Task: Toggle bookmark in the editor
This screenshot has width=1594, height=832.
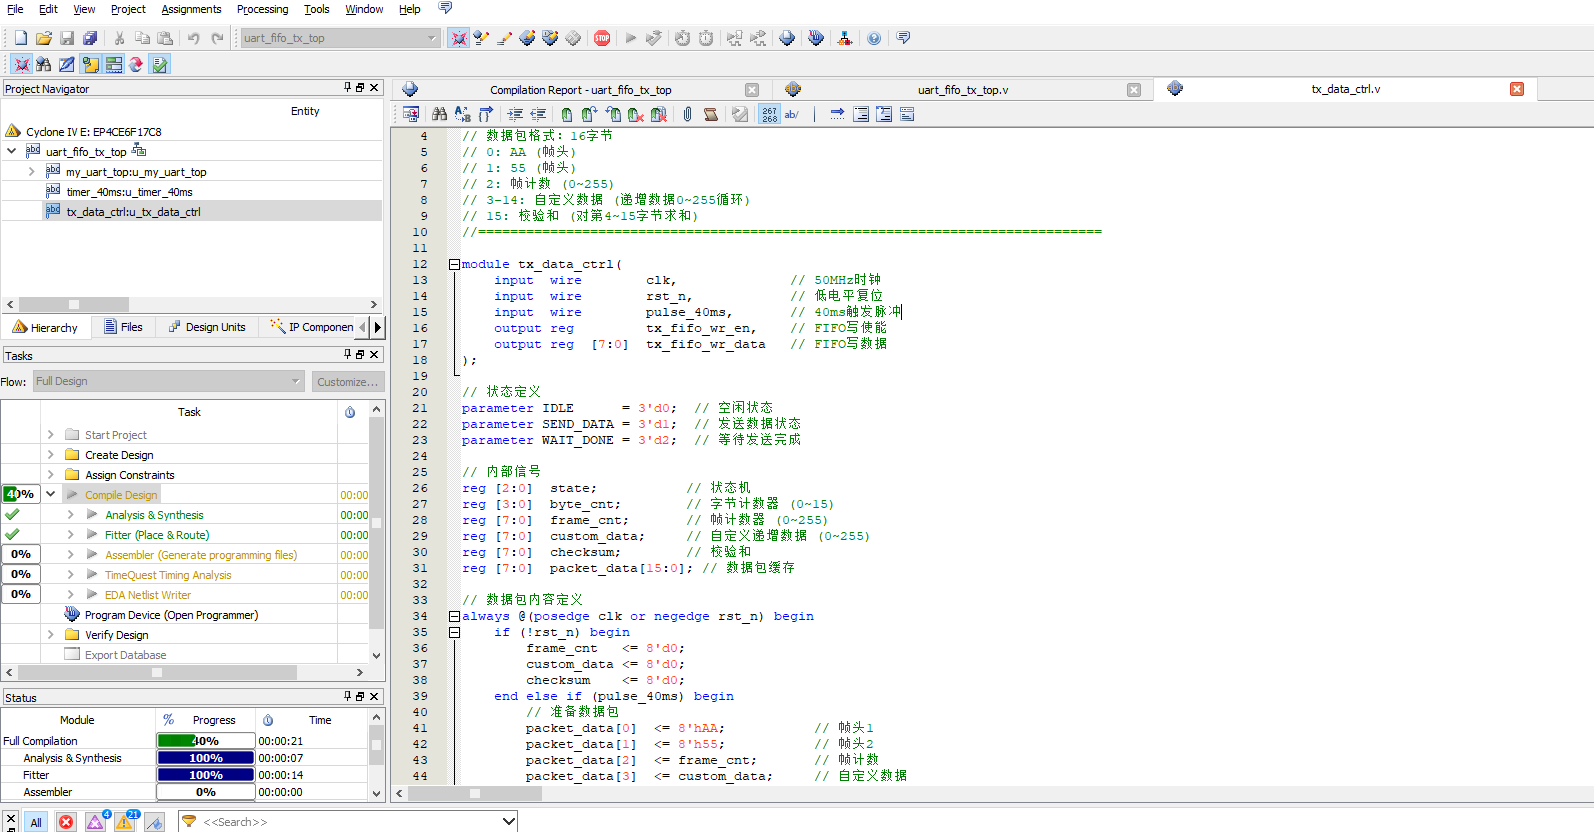Action: 567,114
